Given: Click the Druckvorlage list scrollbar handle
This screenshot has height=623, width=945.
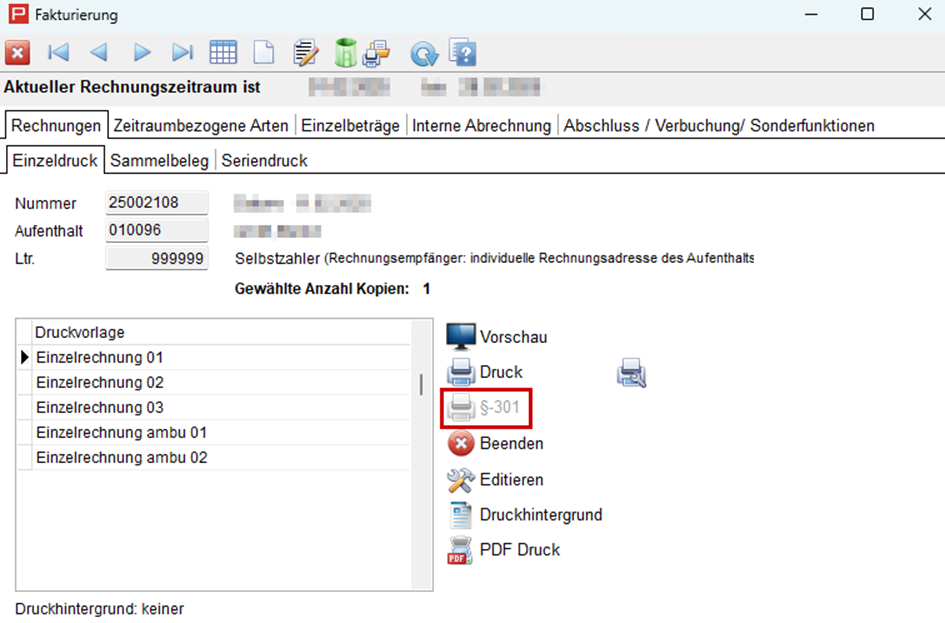Looking at the screenshot, I should point(421,385).
